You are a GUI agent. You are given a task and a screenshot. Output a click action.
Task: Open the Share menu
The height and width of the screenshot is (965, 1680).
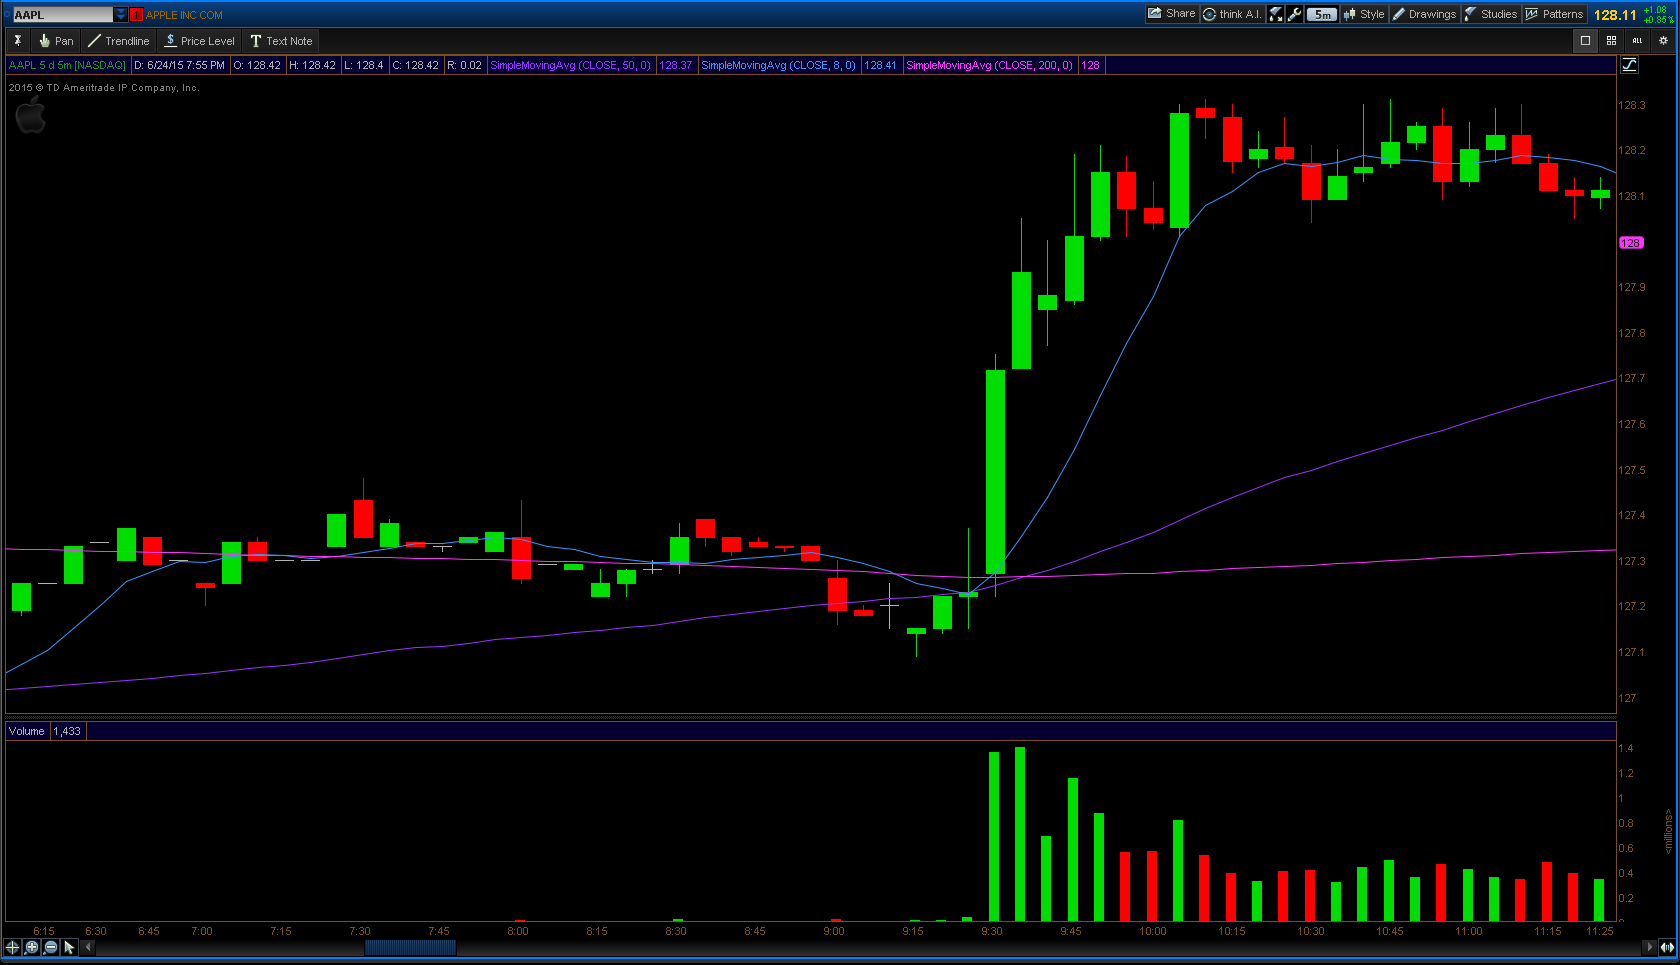pyautogui.click(x=1172, y=14)
